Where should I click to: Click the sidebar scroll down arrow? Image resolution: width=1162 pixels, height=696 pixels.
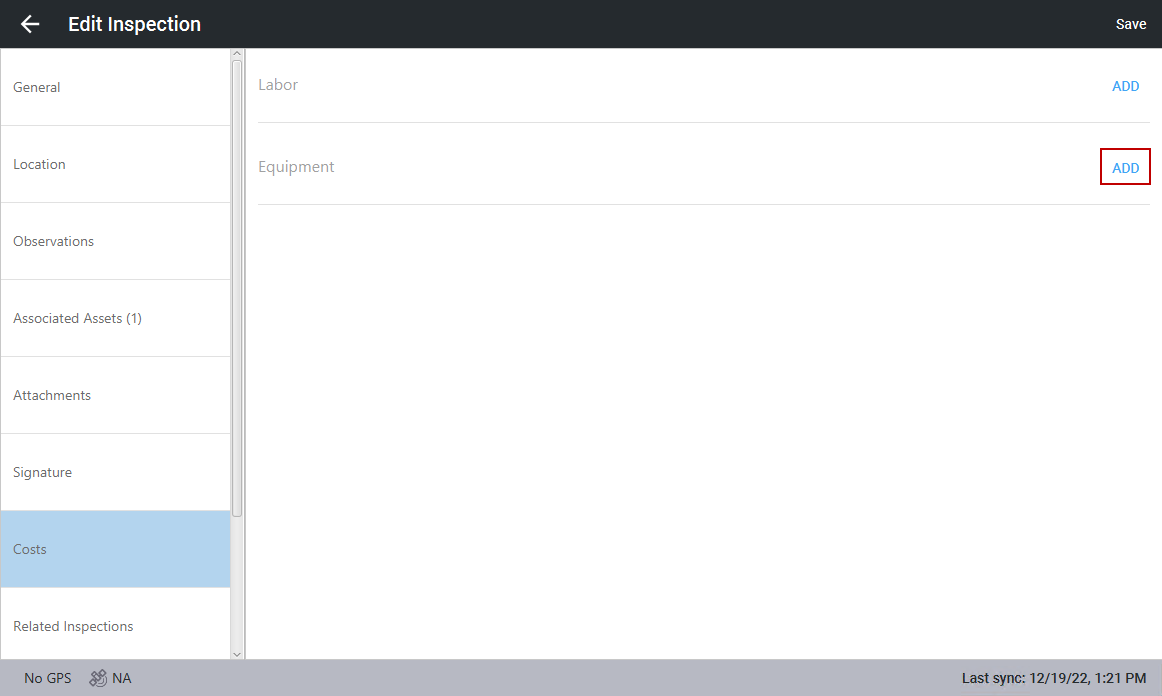(x=237, y=653)
